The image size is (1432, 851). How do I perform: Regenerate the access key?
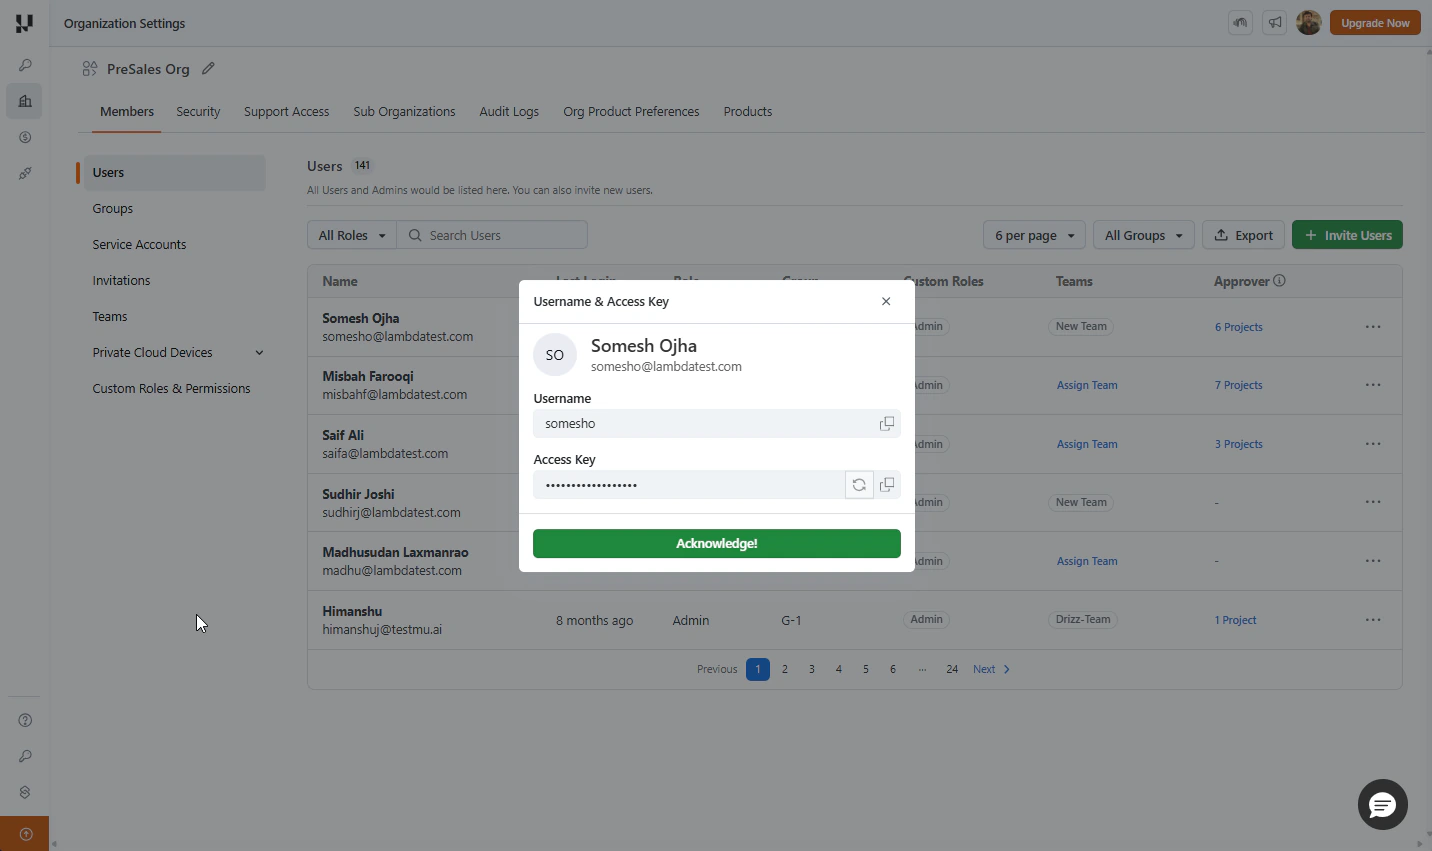(x=859, y=485)
